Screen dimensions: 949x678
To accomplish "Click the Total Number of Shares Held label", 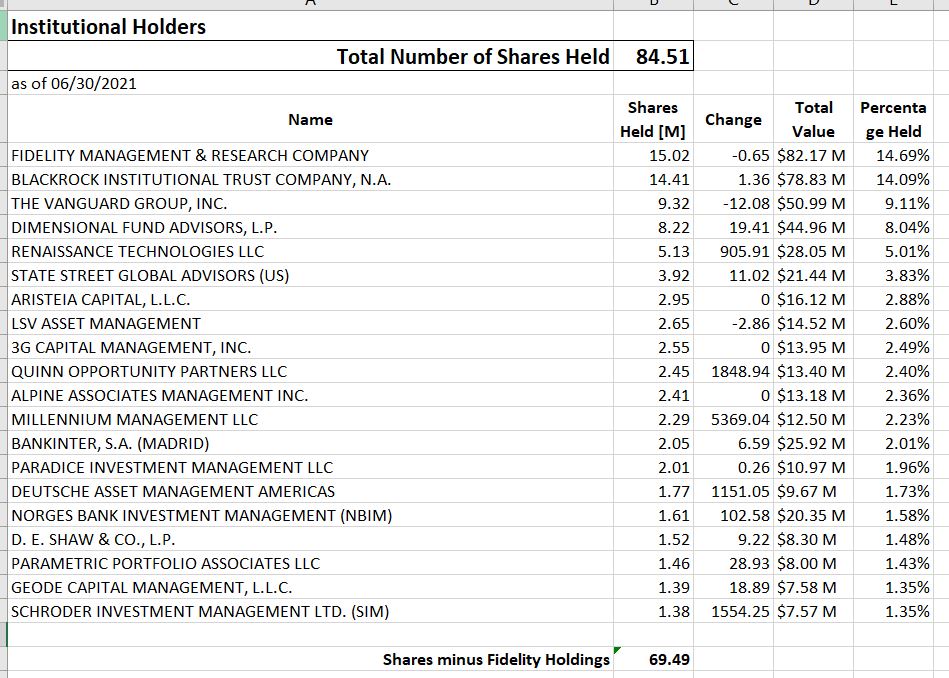I will pyautogui.click(x=473, y=56).
